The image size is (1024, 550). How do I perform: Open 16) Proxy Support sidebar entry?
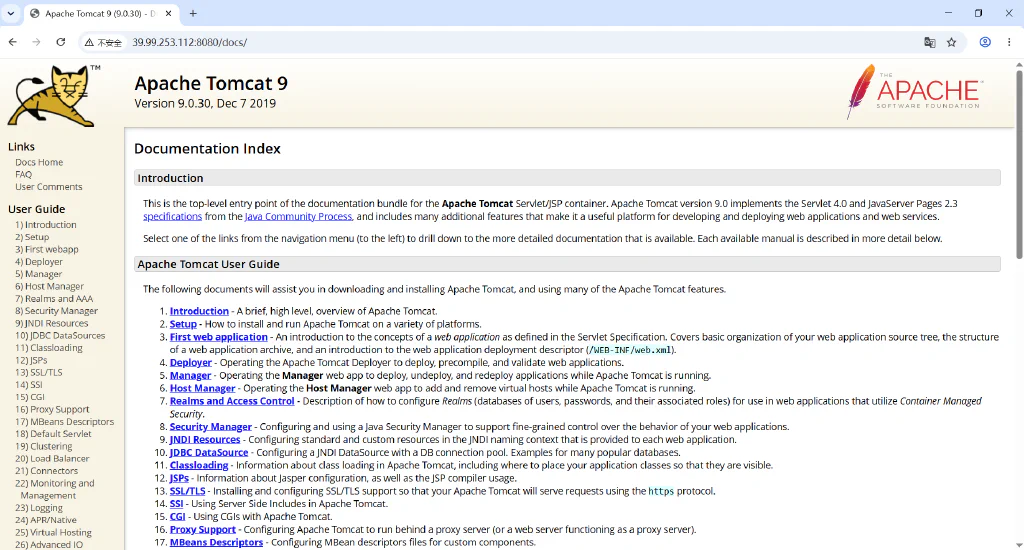(x=52, y=410)
